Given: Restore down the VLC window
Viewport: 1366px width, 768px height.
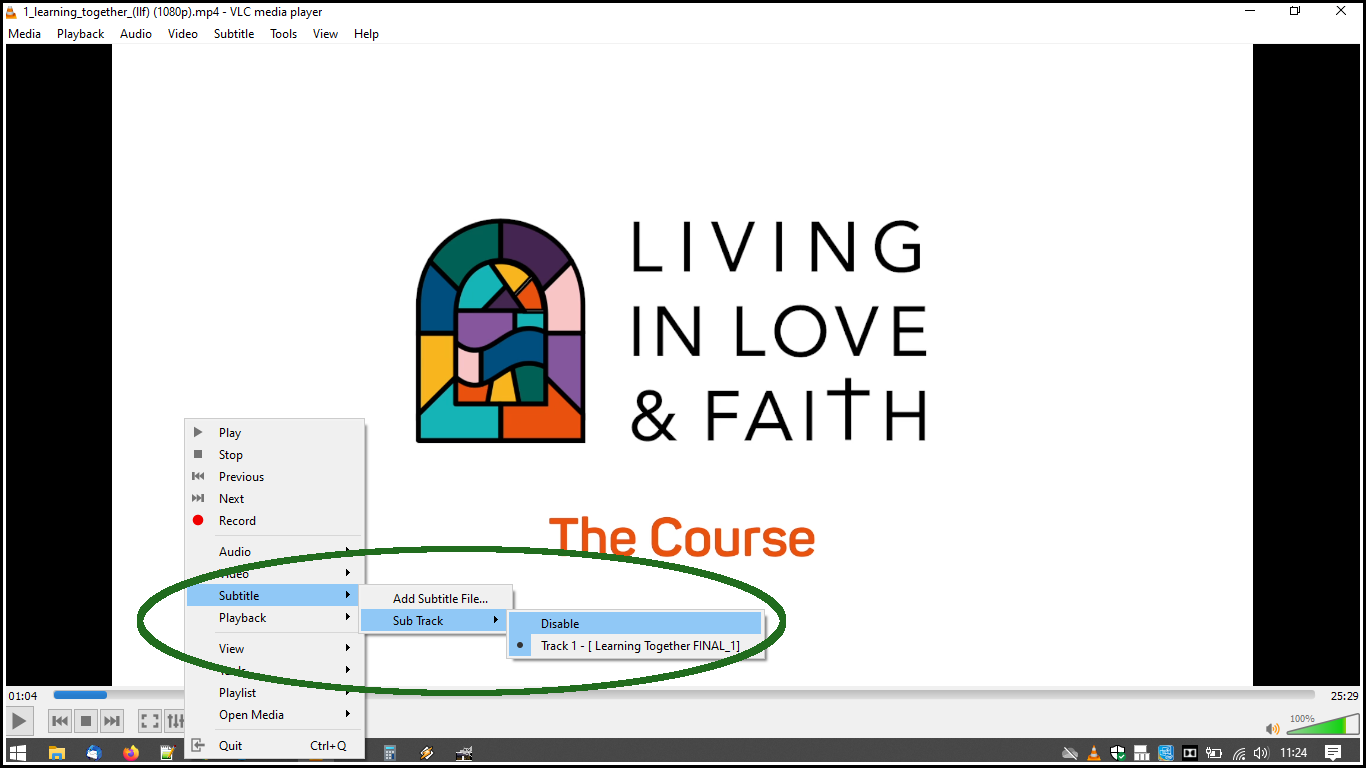Looking at the screenshot, I should [x=1295, y=11].
